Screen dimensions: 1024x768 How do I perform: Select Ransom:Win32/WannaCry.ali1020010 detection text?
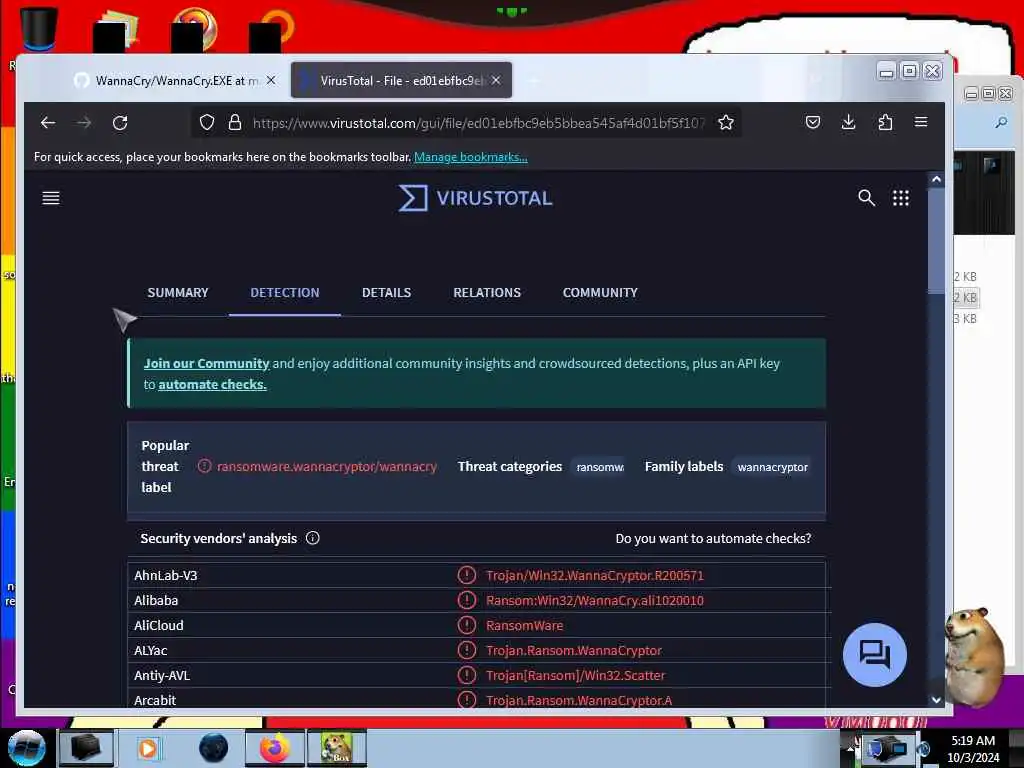pyautogui.click(x=595, y=600)
